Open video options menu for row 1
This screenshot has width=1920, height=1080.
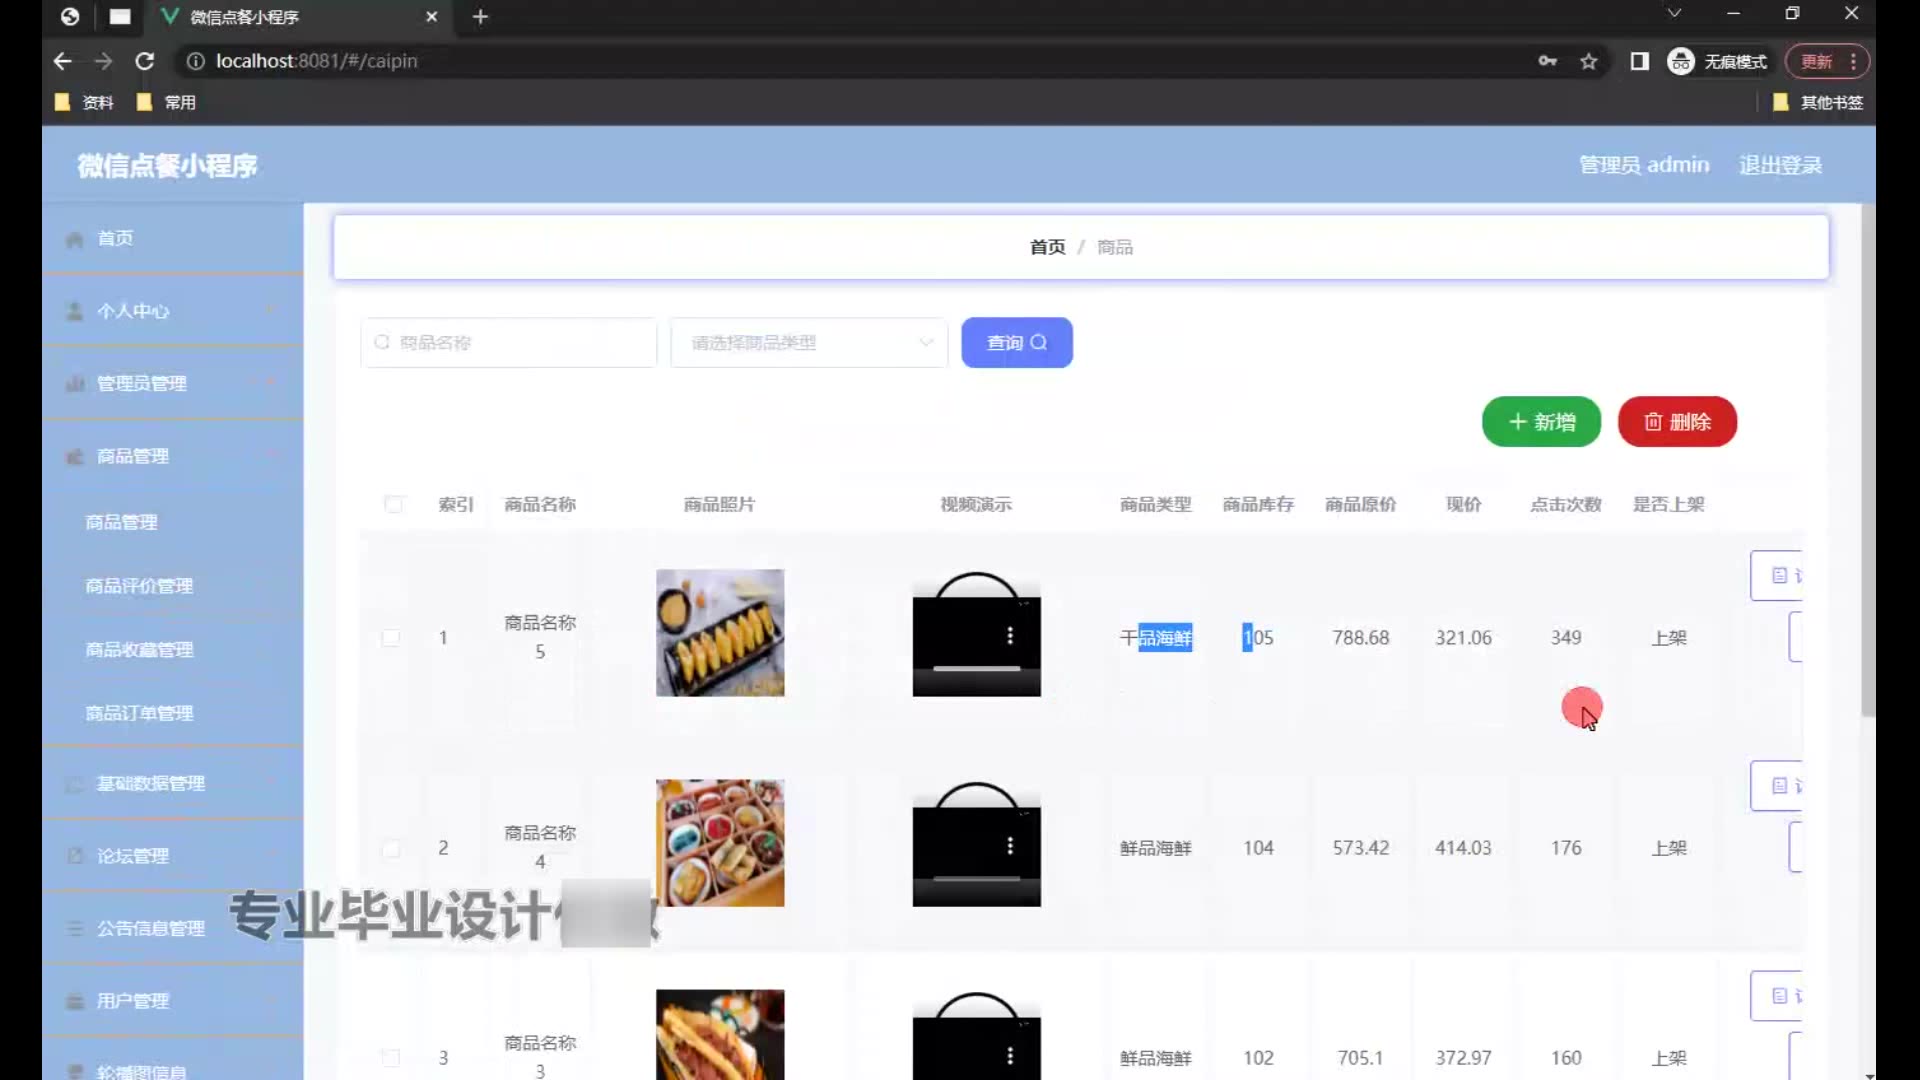point(1010,636)
